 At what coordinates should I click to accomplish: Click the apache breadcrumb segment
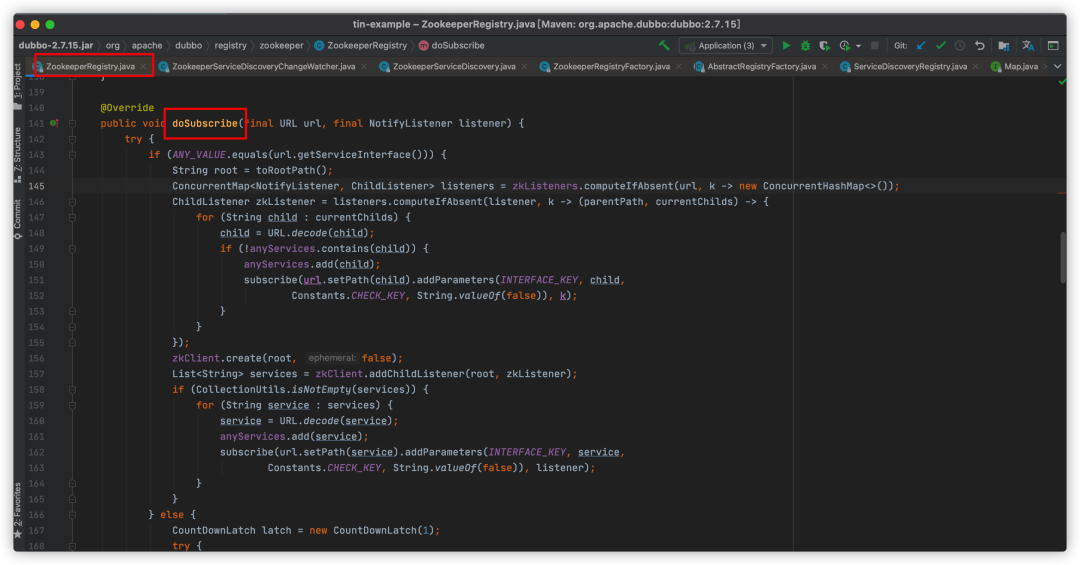point(147,45)
